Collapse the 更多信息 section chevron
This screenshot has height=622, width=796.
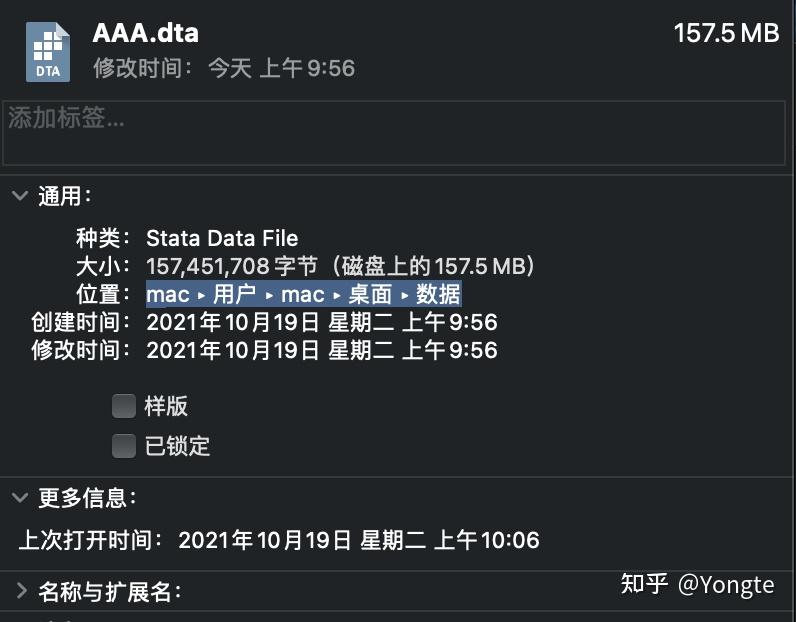(x=20, y=497)
